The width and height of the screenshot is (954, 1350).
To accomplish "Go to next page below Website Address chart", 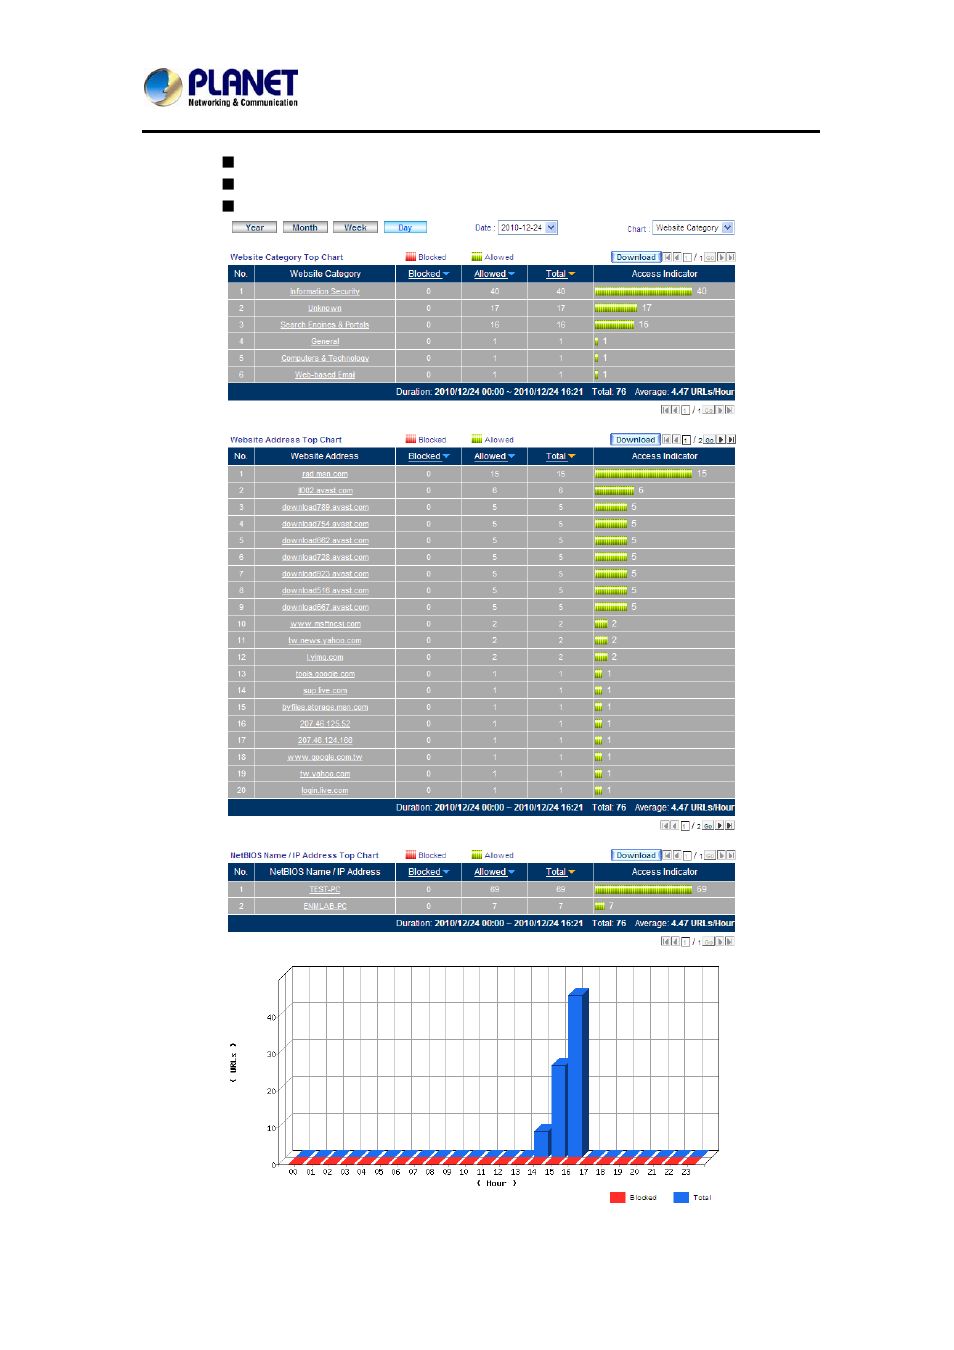I will (720, 826).
